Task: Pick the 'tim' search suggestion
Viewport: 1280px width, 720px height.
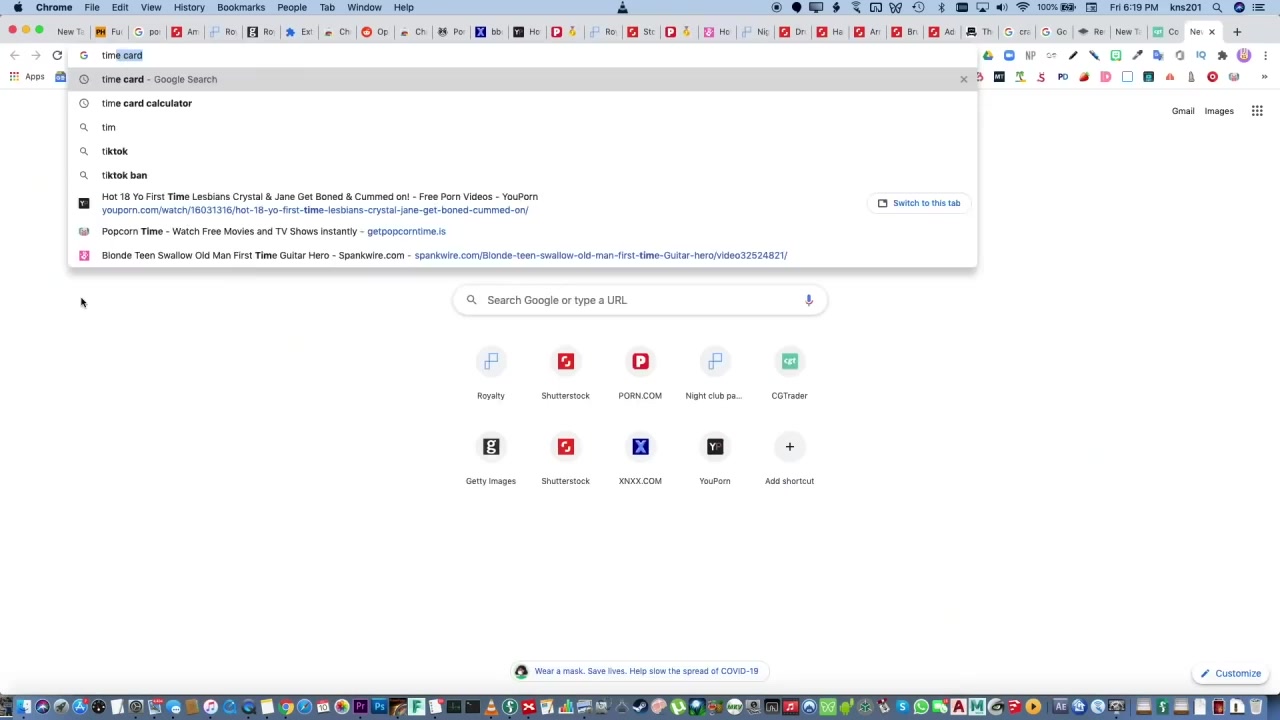Action: pos(521,127)
